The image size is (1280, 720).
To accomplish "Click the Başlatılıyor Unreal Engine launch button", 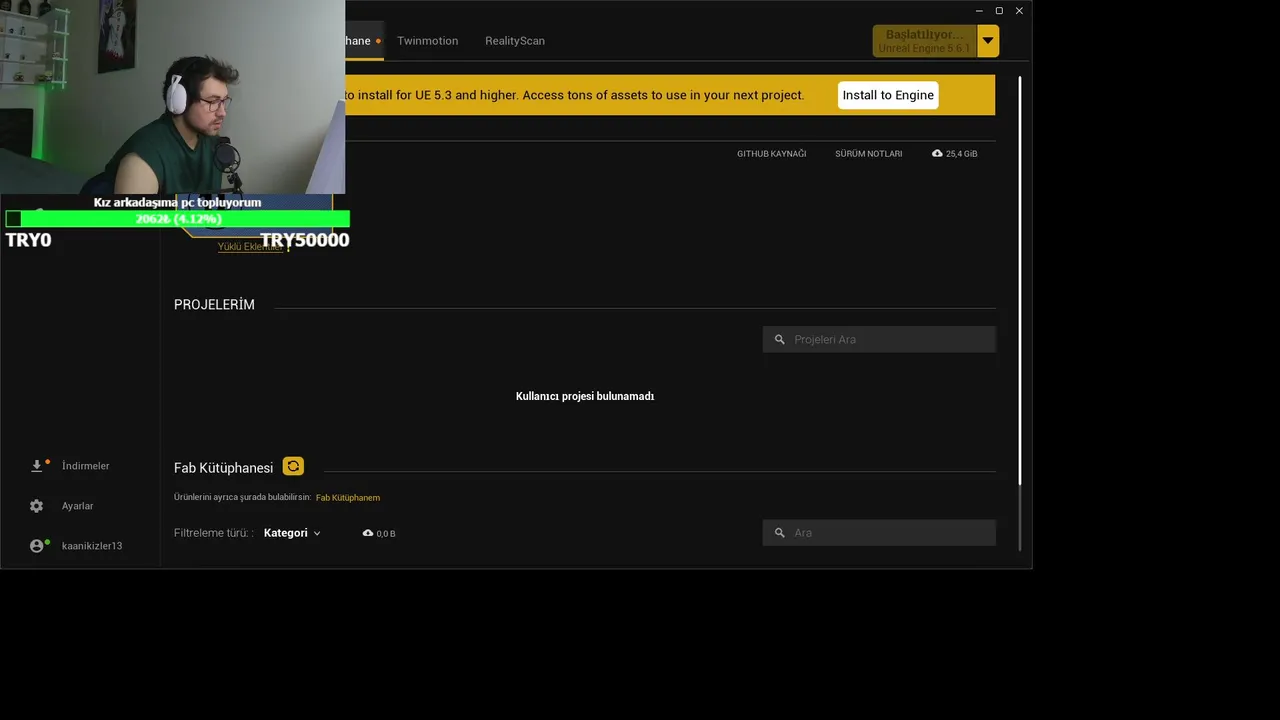I will point(925,41).
